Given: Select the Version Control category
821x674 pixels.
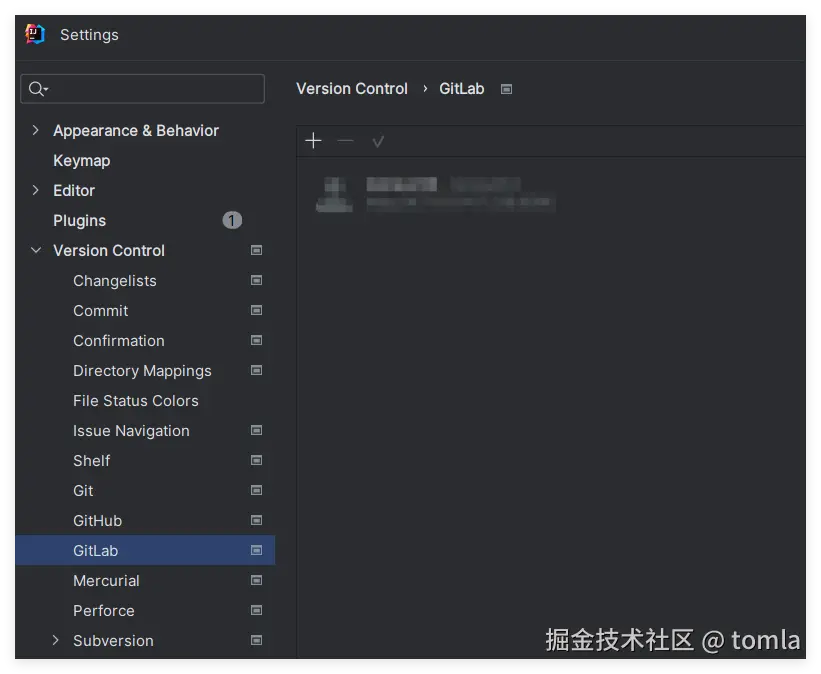Looking at the screenshot, I should coord(109,251).
